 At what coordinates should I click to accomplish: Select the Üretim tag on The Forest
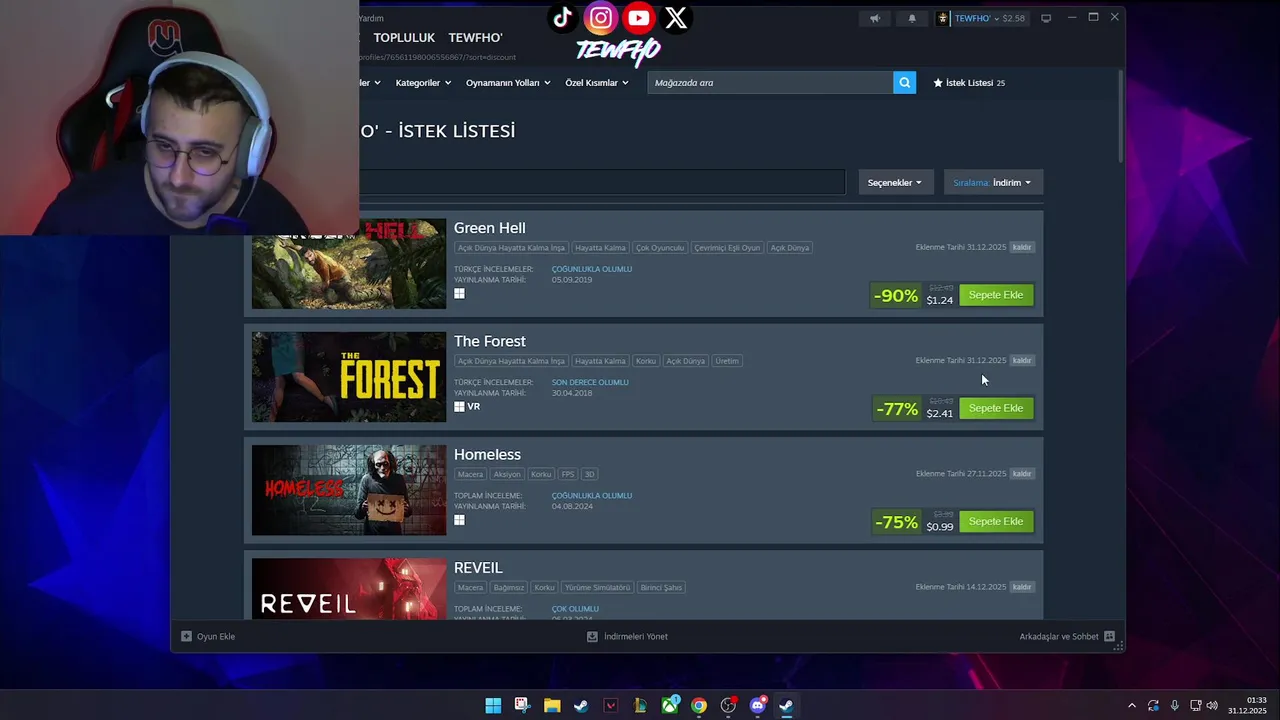(727, 361)
